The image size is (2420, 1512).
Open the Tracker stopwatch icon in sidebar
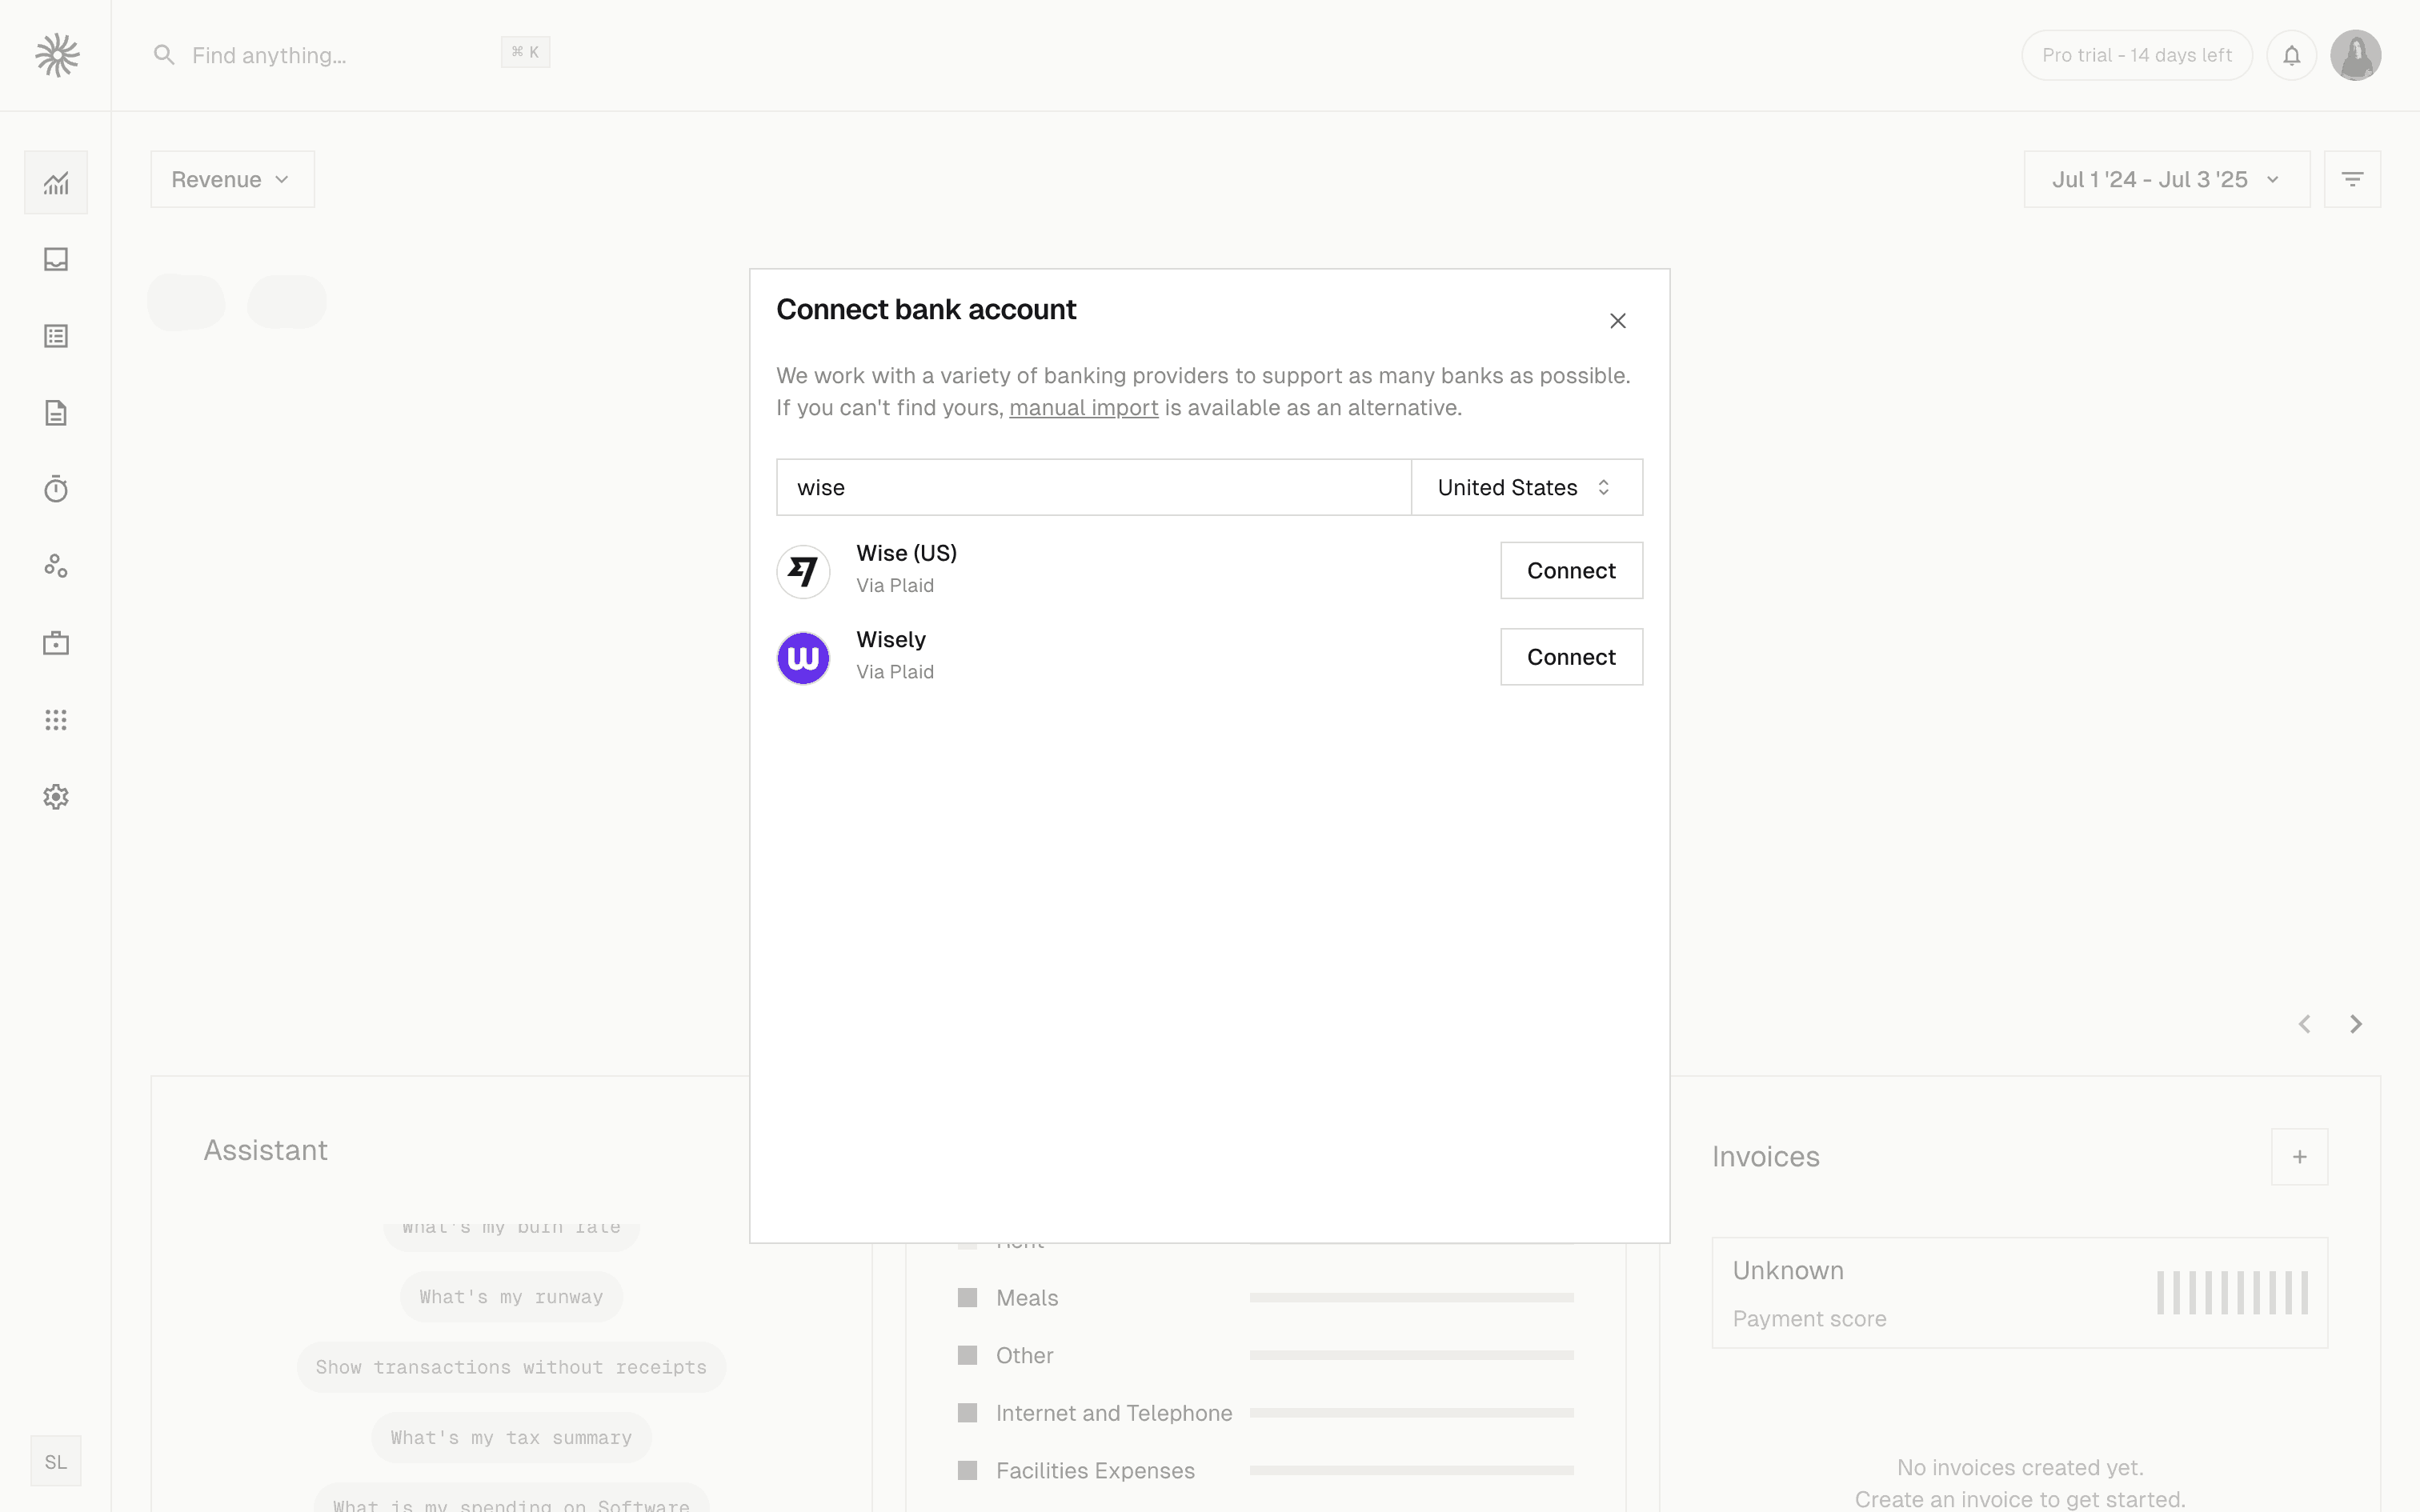(56, 489)
